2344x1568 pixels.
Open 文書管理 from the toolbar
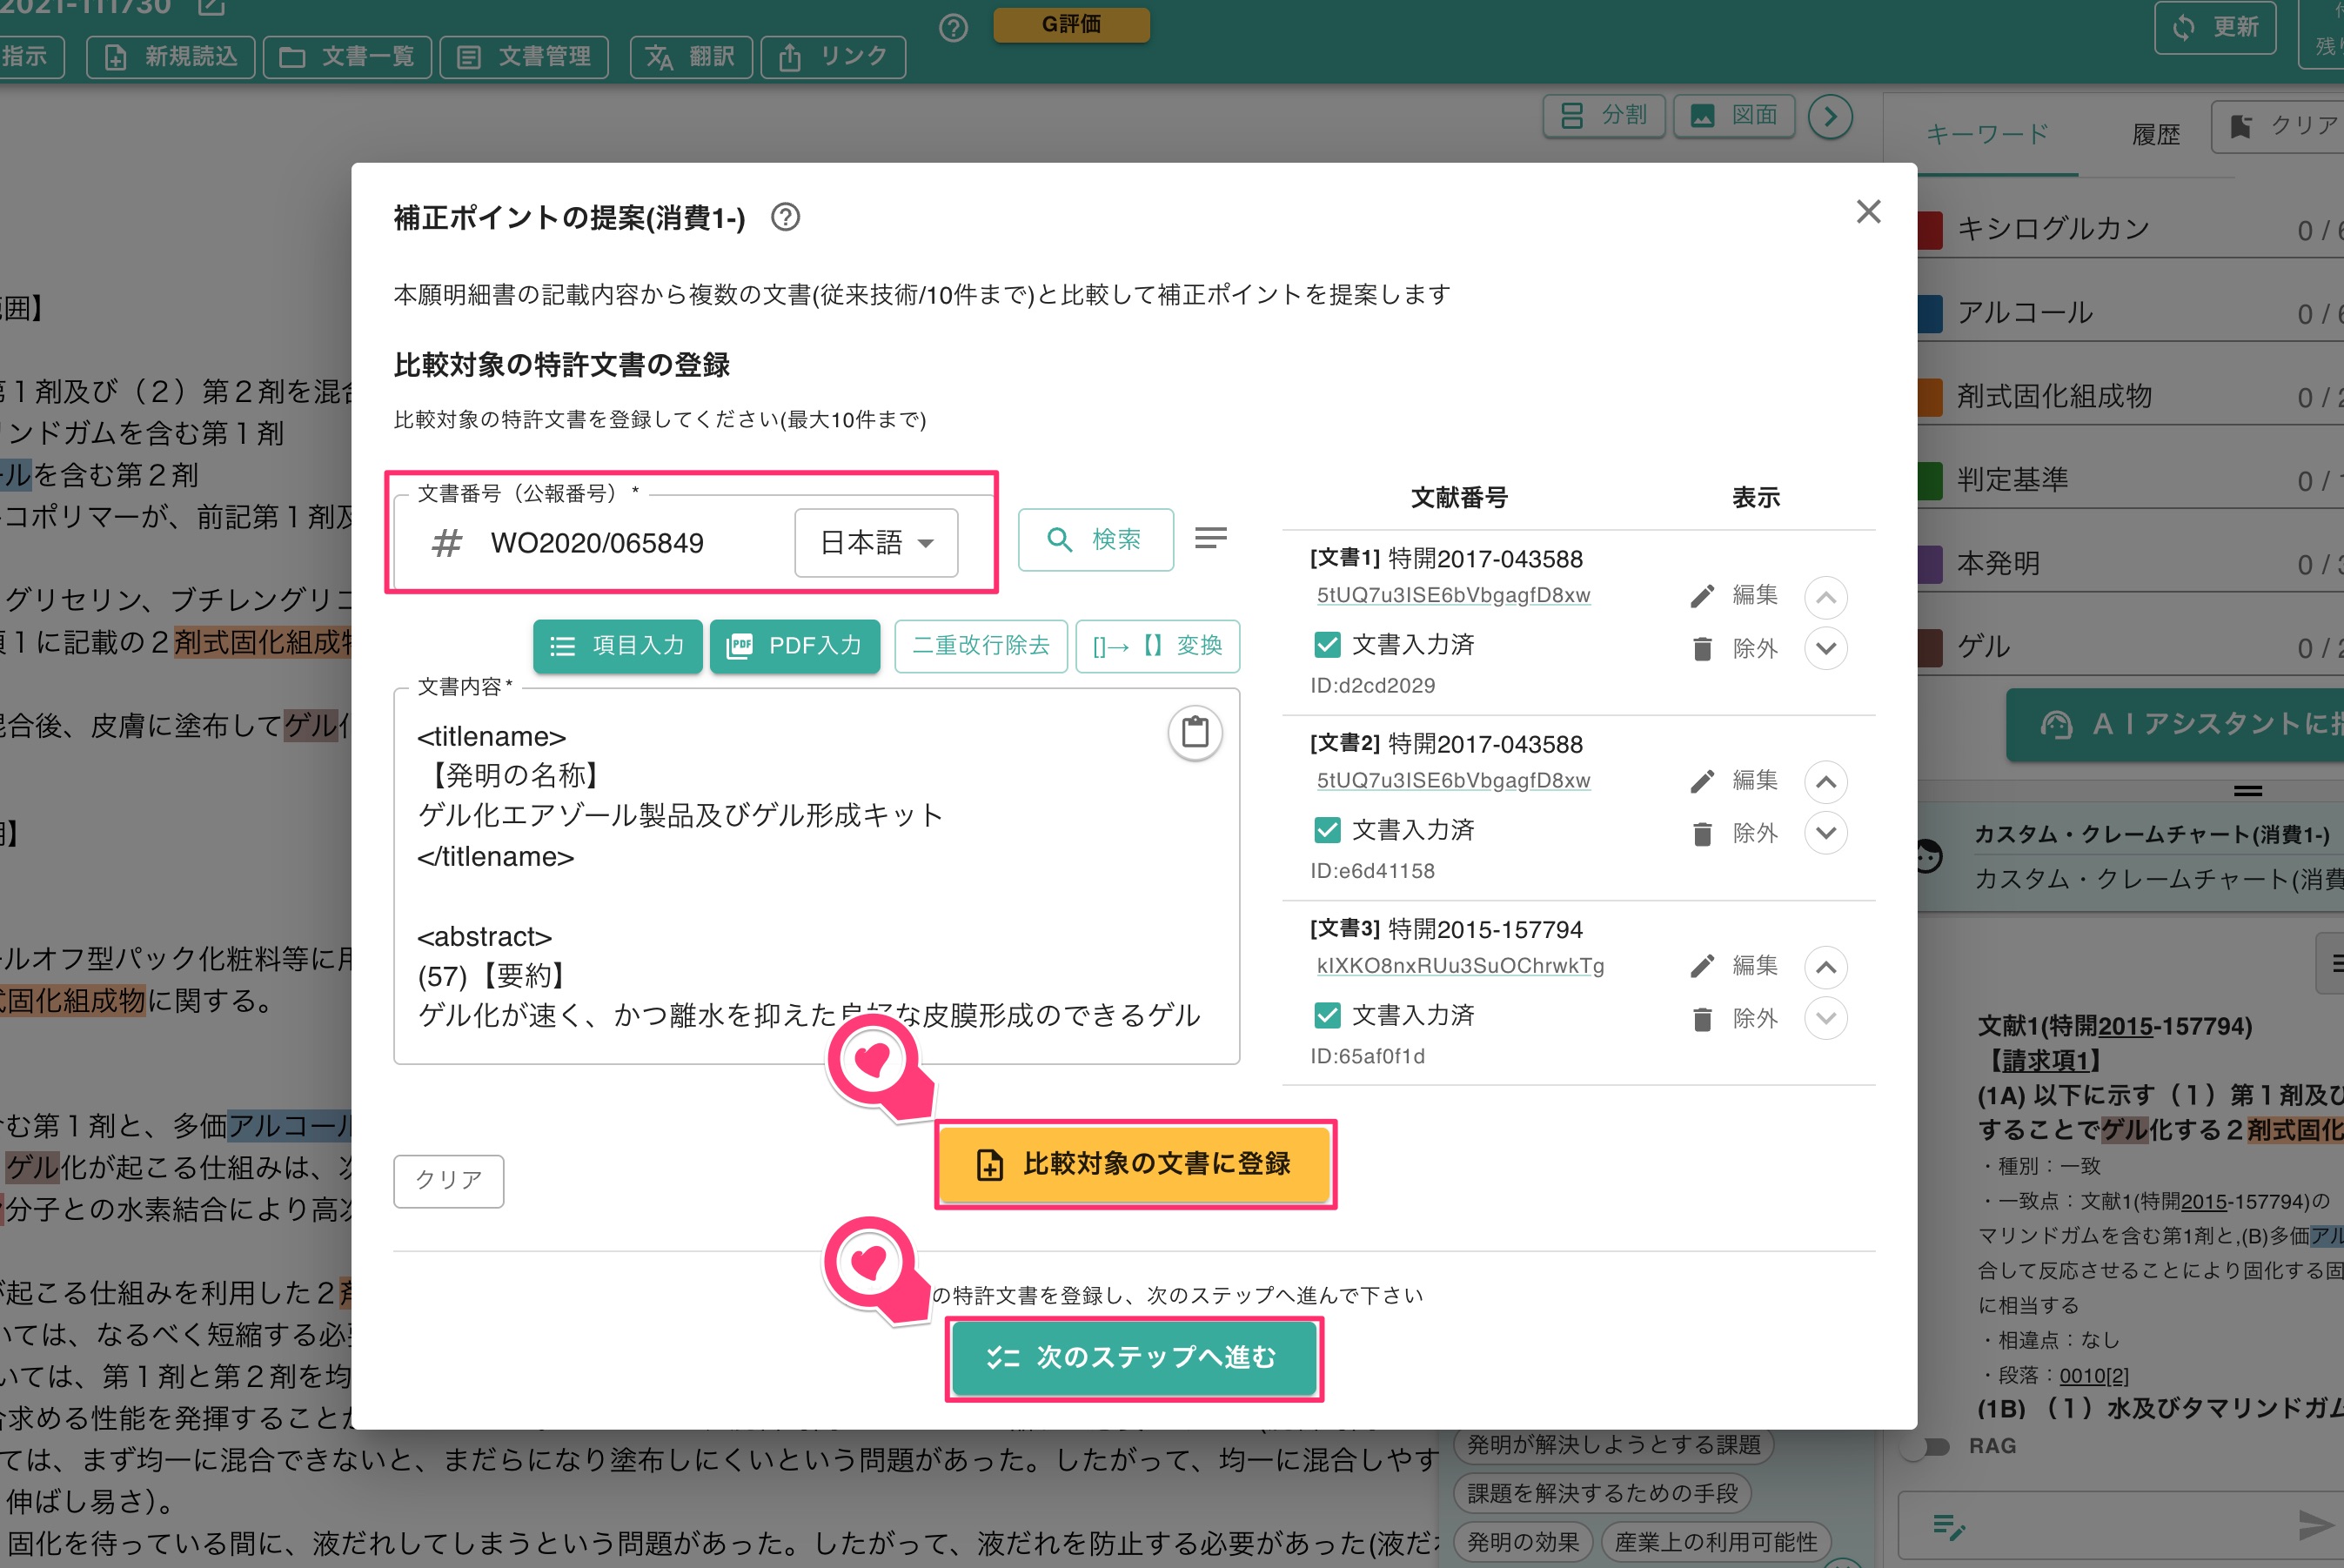[x=523, y=57]
